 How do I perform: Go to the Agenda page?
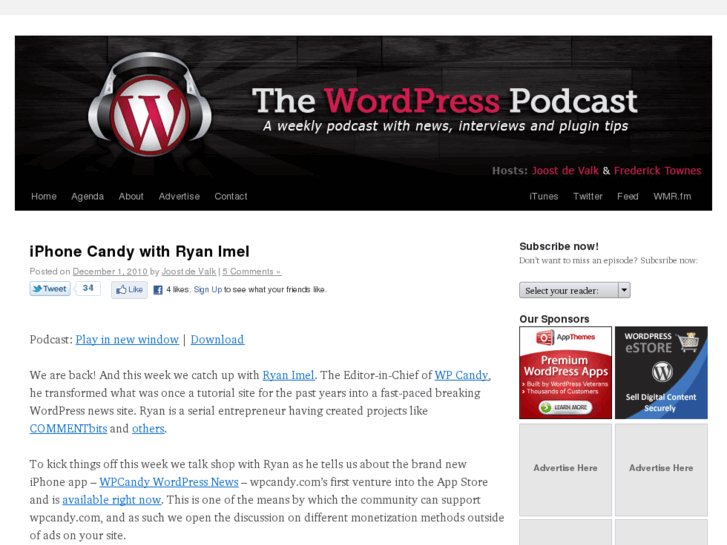(x=87, y=196)
